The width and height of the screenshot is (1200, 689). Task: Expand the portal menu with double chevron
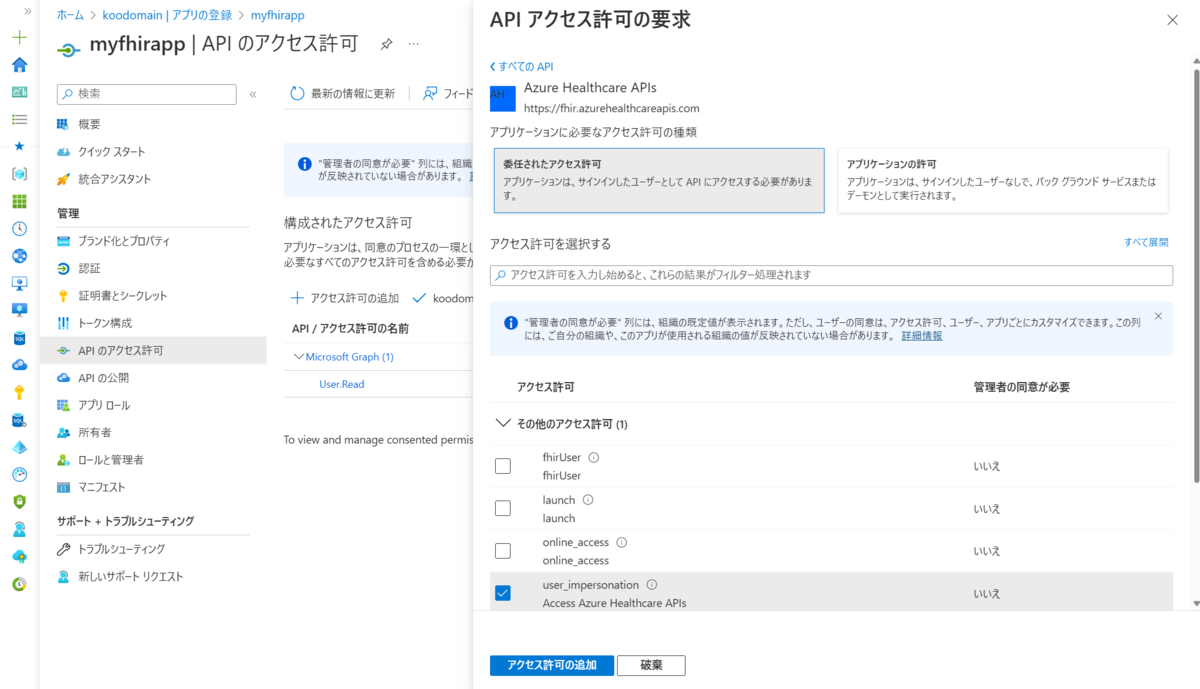[x=27, y=11]
